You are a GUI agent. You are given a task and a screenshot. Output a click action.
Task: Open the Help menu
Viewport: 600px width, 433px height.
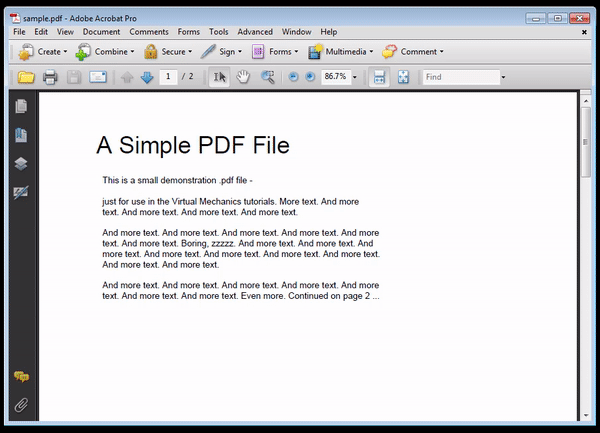coord(329,32)
